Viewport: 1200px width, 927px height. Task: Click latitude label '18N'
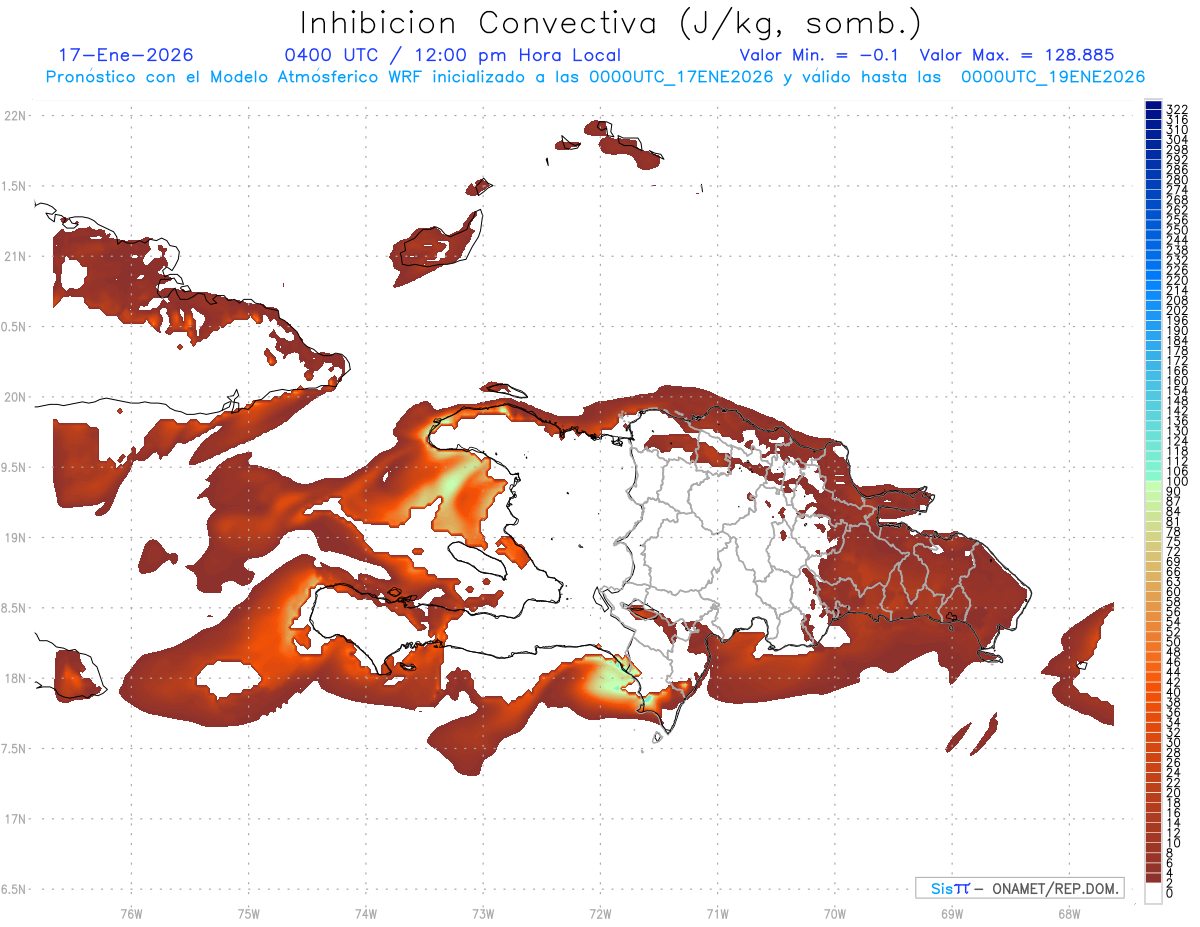[14, 678]
